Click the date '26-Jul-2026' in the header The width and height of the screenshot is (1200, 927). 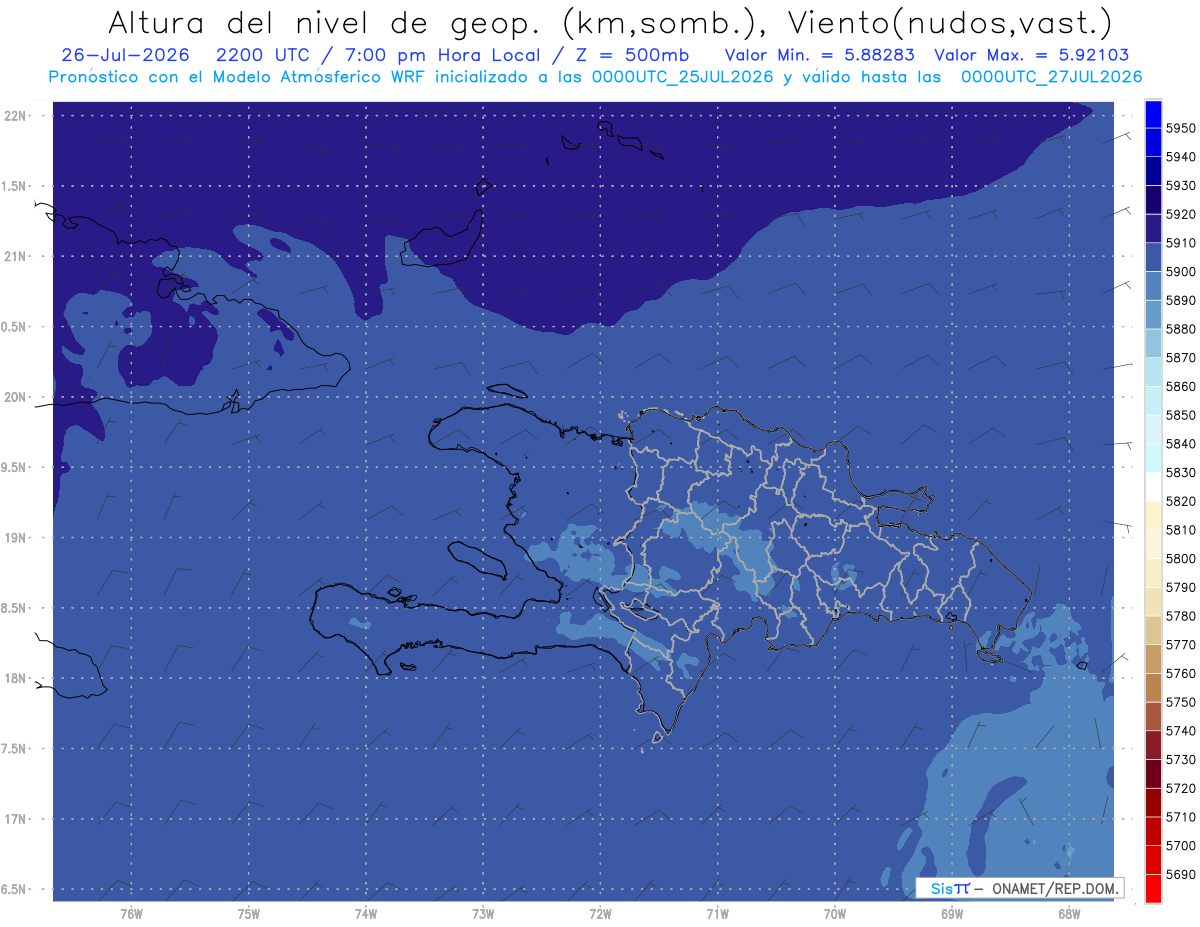(x=125, y=55)
